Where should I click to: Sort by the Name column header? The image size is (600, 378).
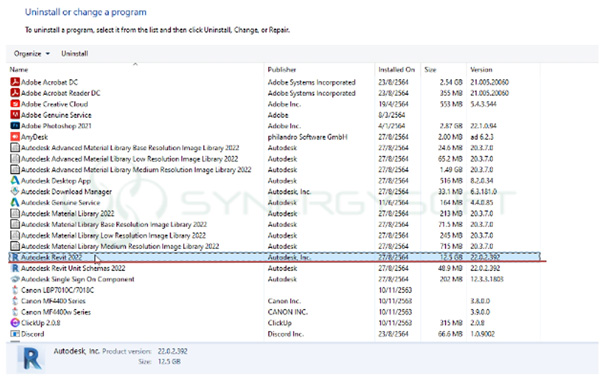19,70
